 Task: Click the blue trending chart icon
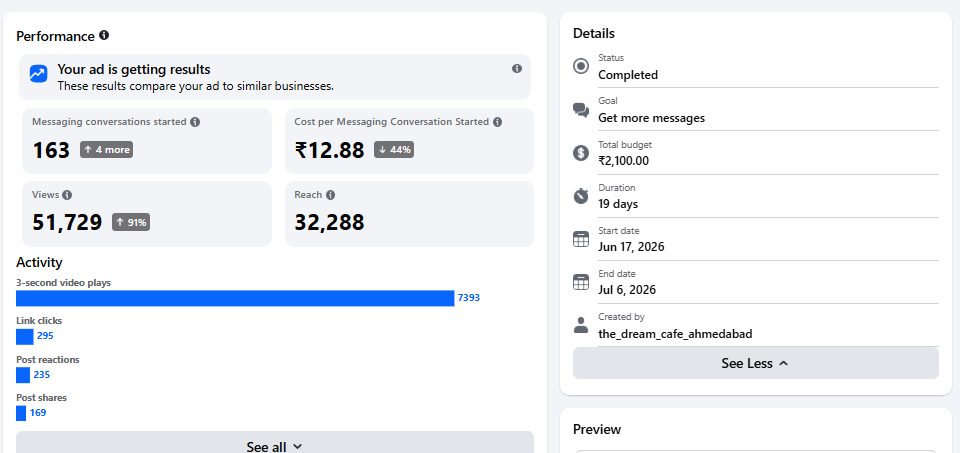39,74
